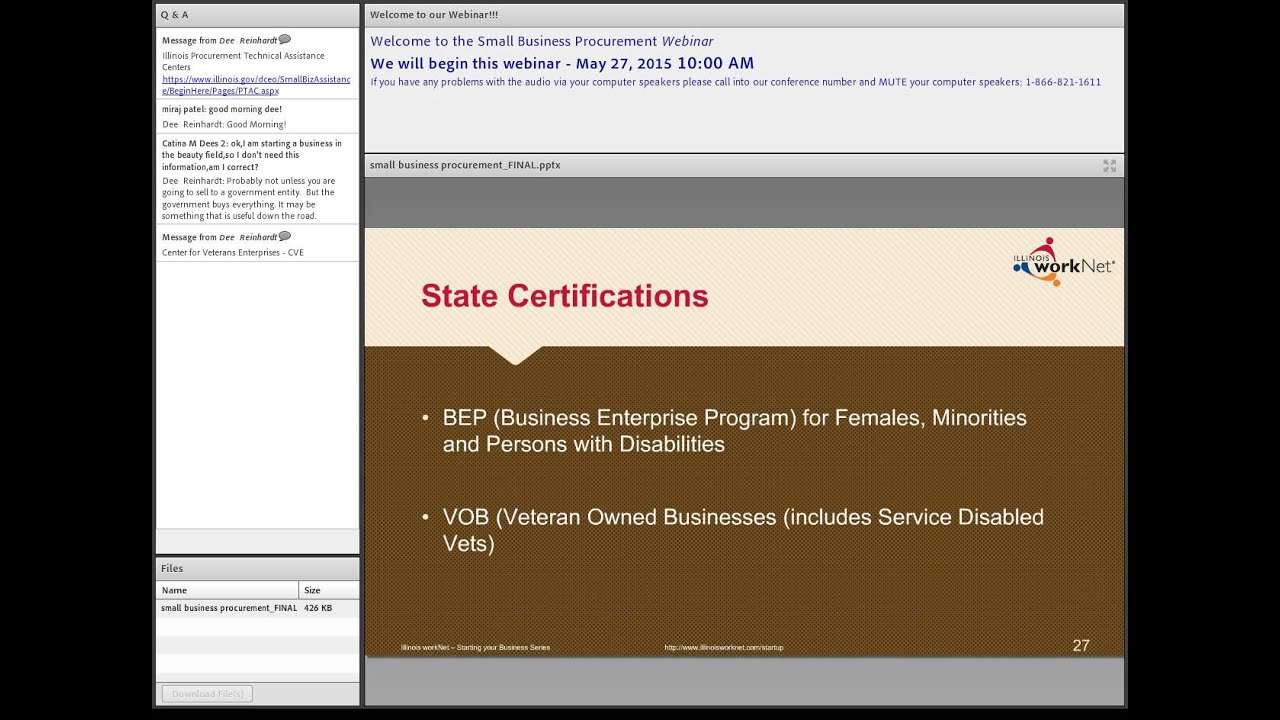
Task: Click the 'miraj patel: good morning dee!' message
Action: tap(222, 109)
